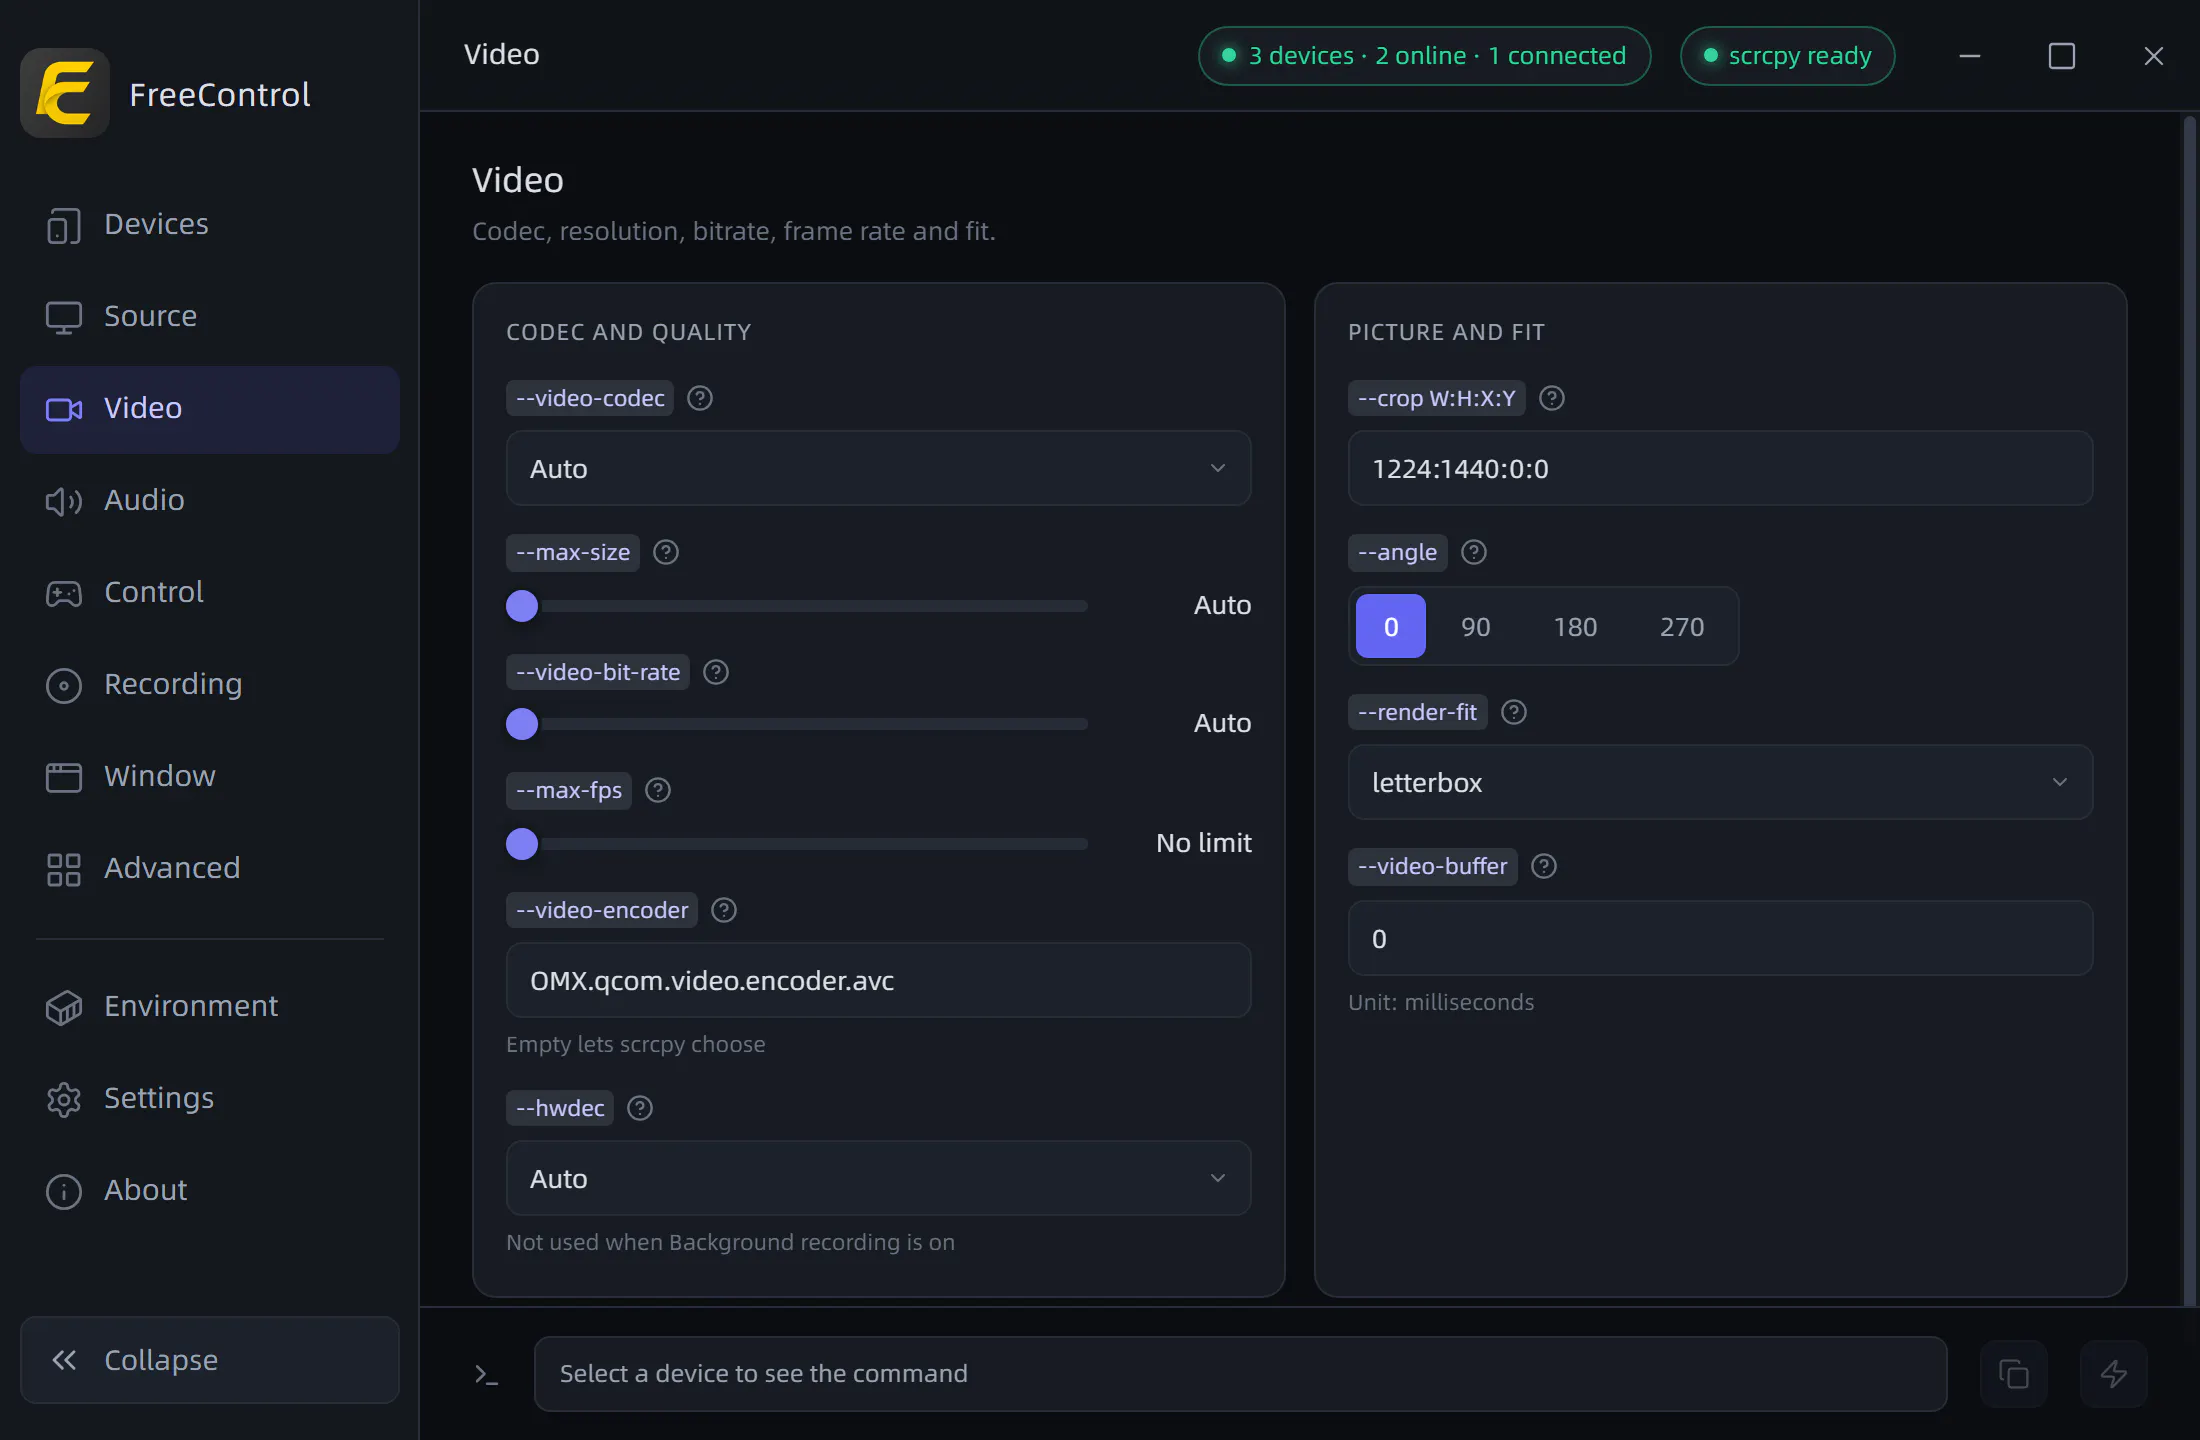
Task: Click the crop input field 1224:1440:0:0
Action: [1721, 468]
